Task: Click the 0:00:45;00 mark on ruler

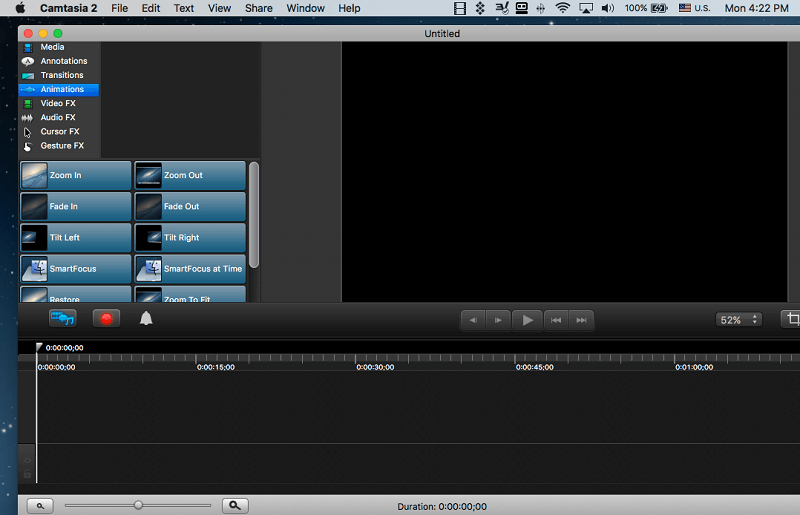Action: pyautogui.click(x=534, y=367)
